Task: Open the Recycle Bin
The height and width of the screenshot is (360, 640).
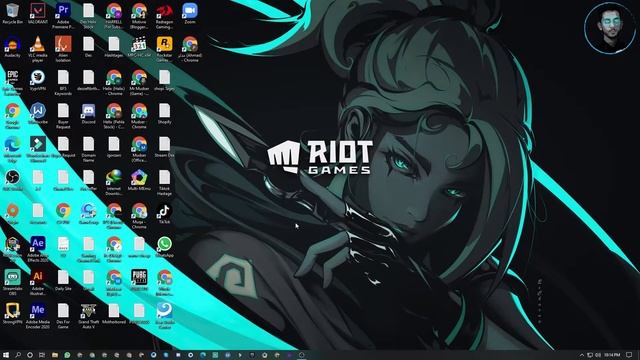Action: (12, 13)
